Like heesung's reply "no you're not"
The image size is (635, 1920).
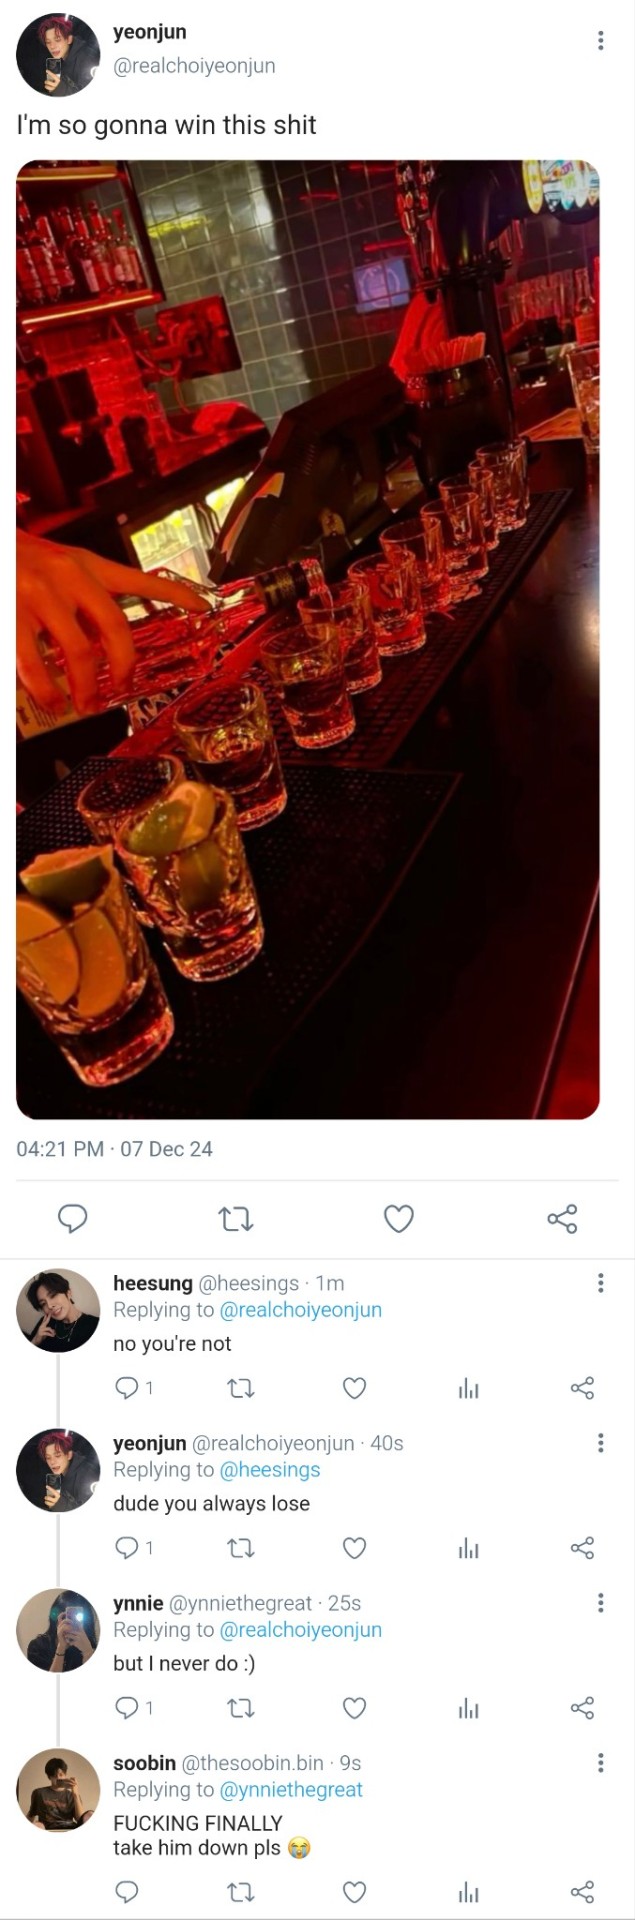point(354,1388)
